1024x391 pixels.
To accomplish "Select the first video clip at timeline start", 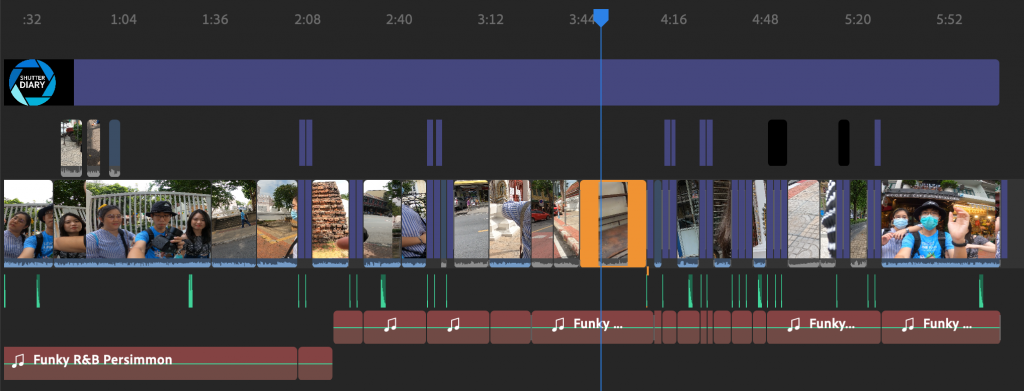I will pyautogui.click(x=28, y=223).
